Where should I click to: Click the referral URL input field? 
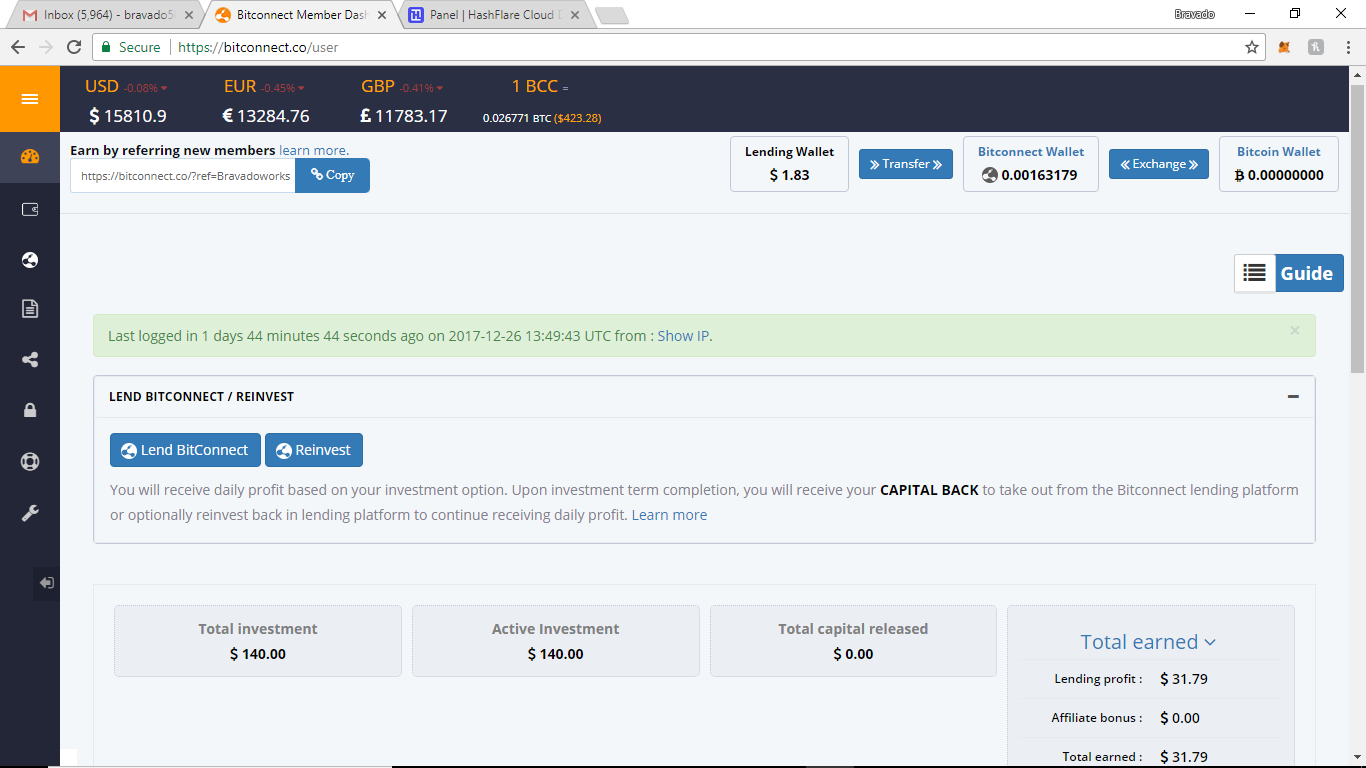pos(183,175)
